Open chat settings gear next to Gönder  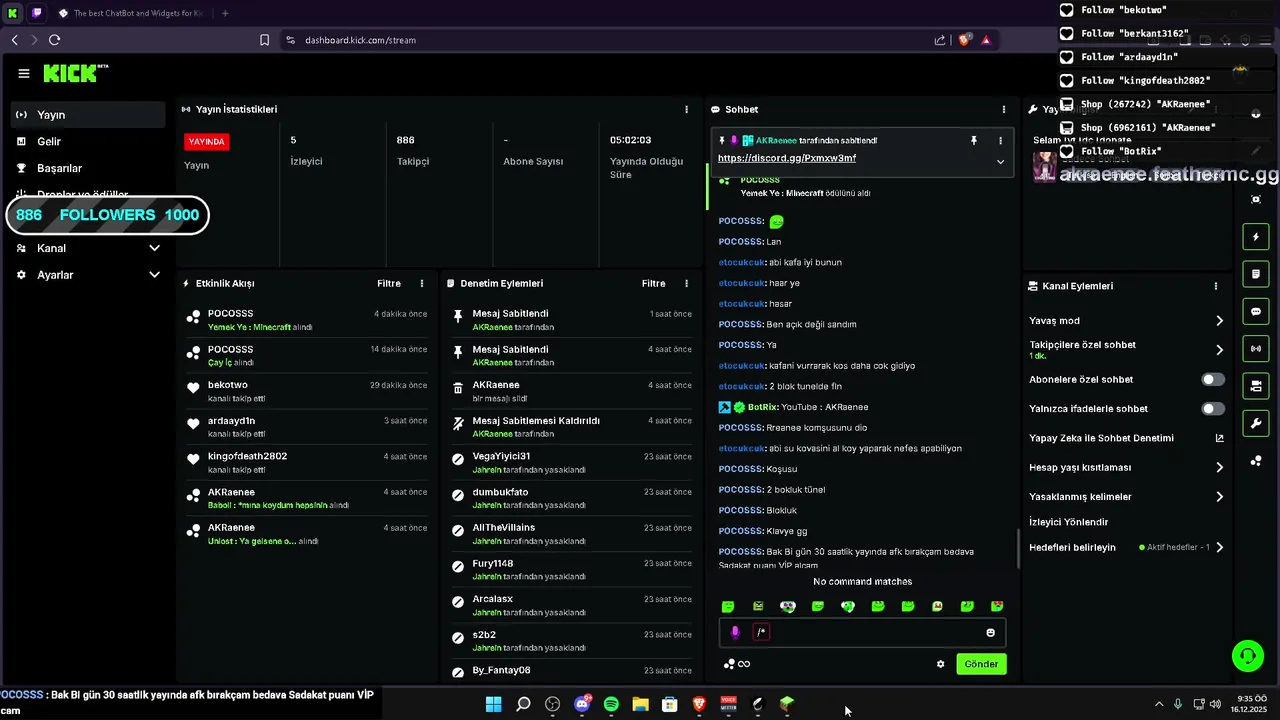(x=940, y=664)
